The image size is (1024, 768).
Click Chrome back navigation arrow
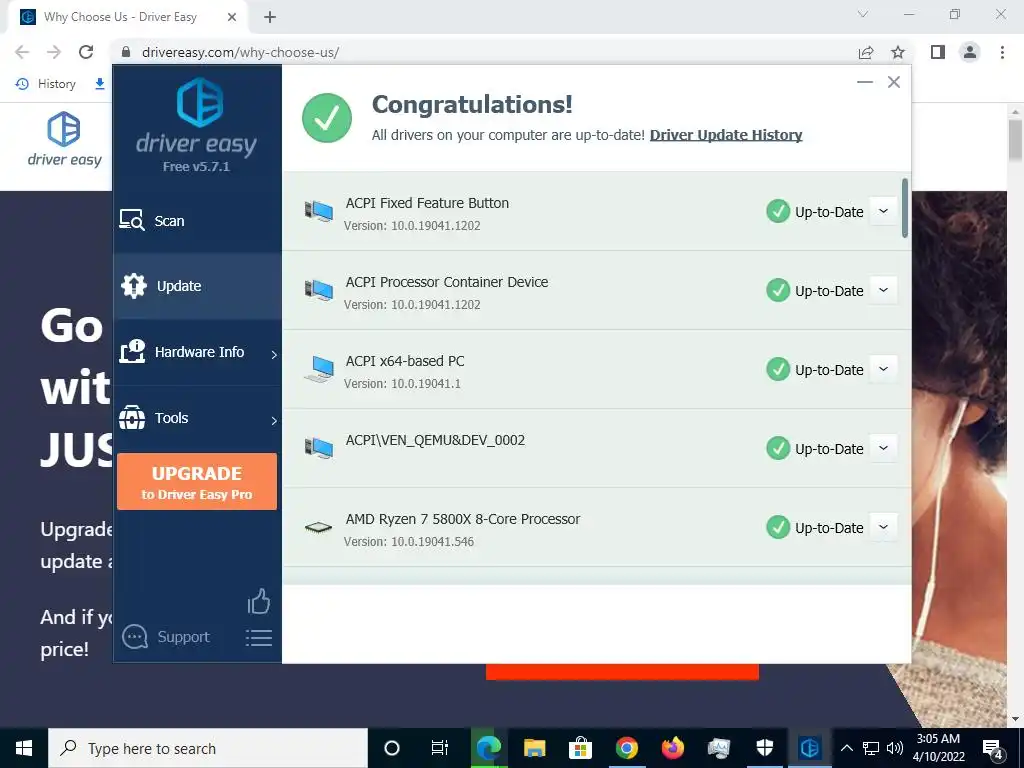[22, 52]
